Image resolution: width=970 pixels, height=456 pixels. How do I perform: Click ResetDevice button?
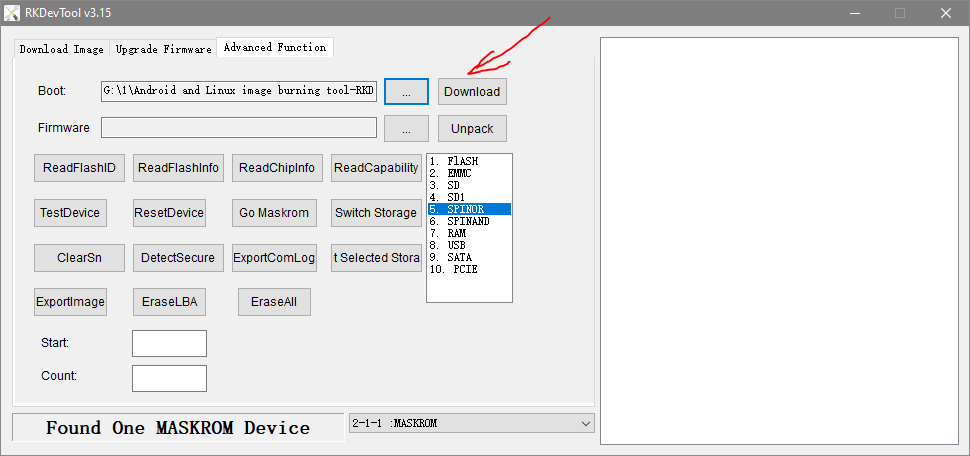coord(169,213)
